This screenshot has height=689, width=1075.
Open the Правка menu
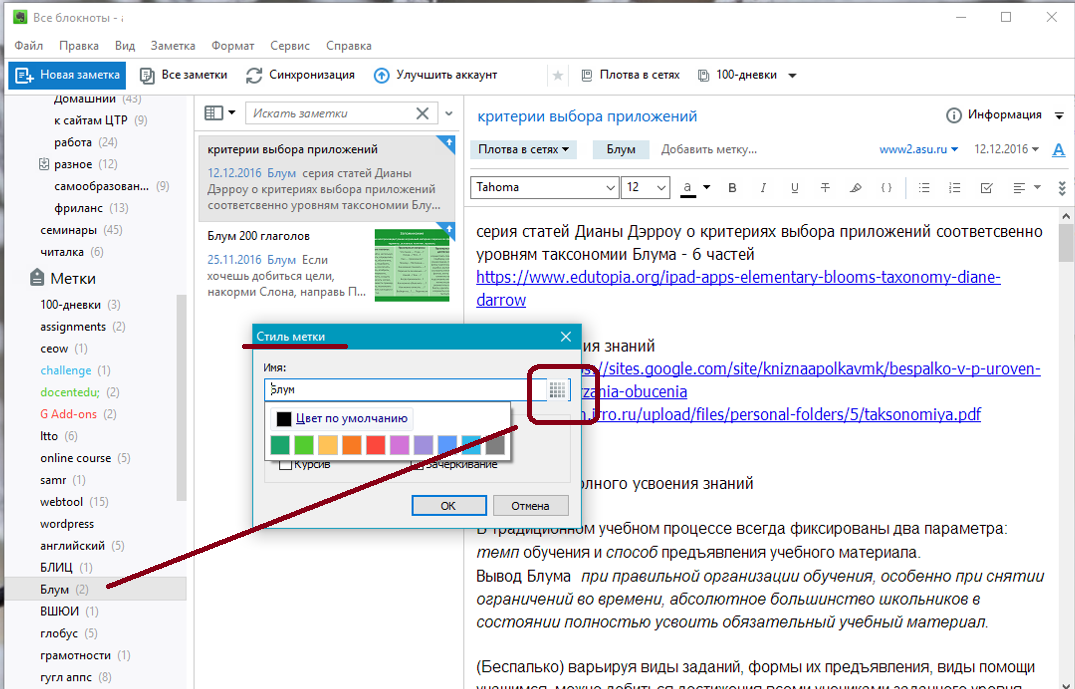click(78, 46)
